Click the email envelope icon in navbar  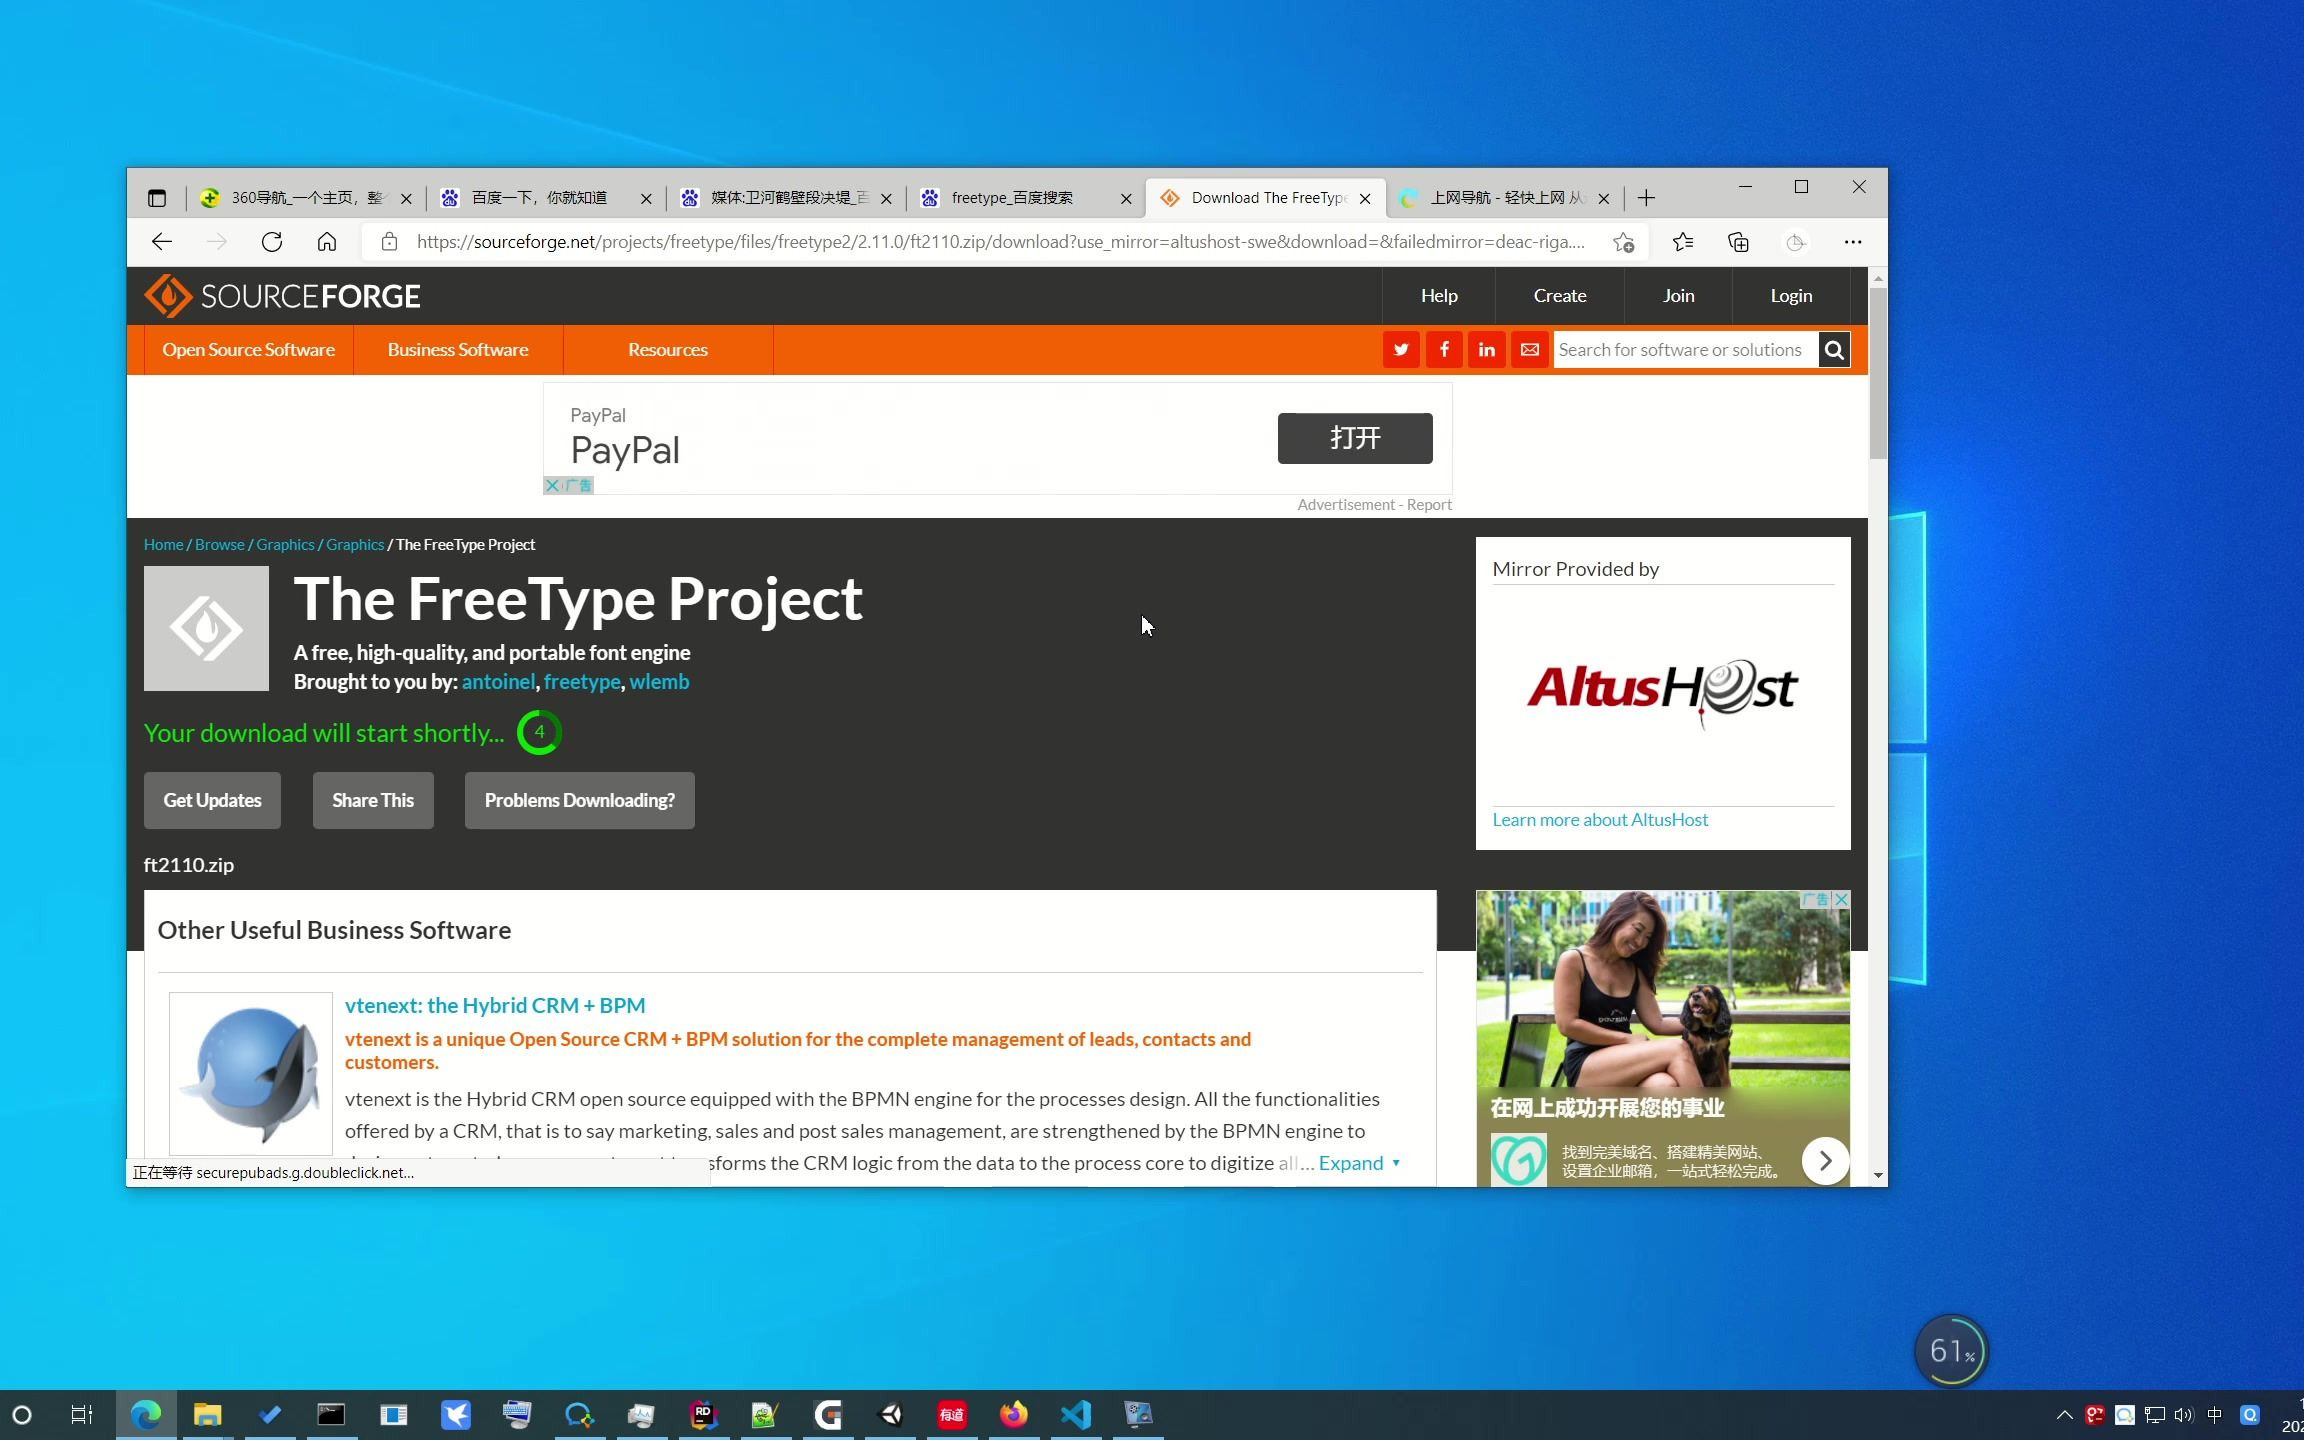click(1529, 348)
